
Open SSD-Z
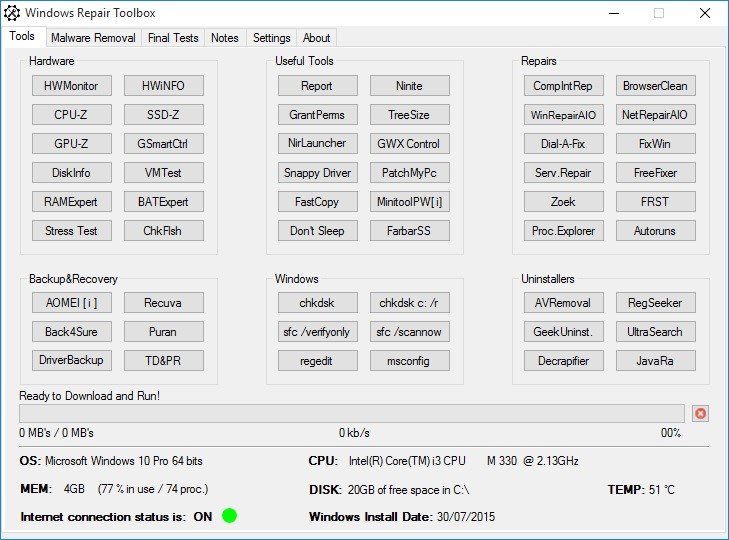point(164,114)
